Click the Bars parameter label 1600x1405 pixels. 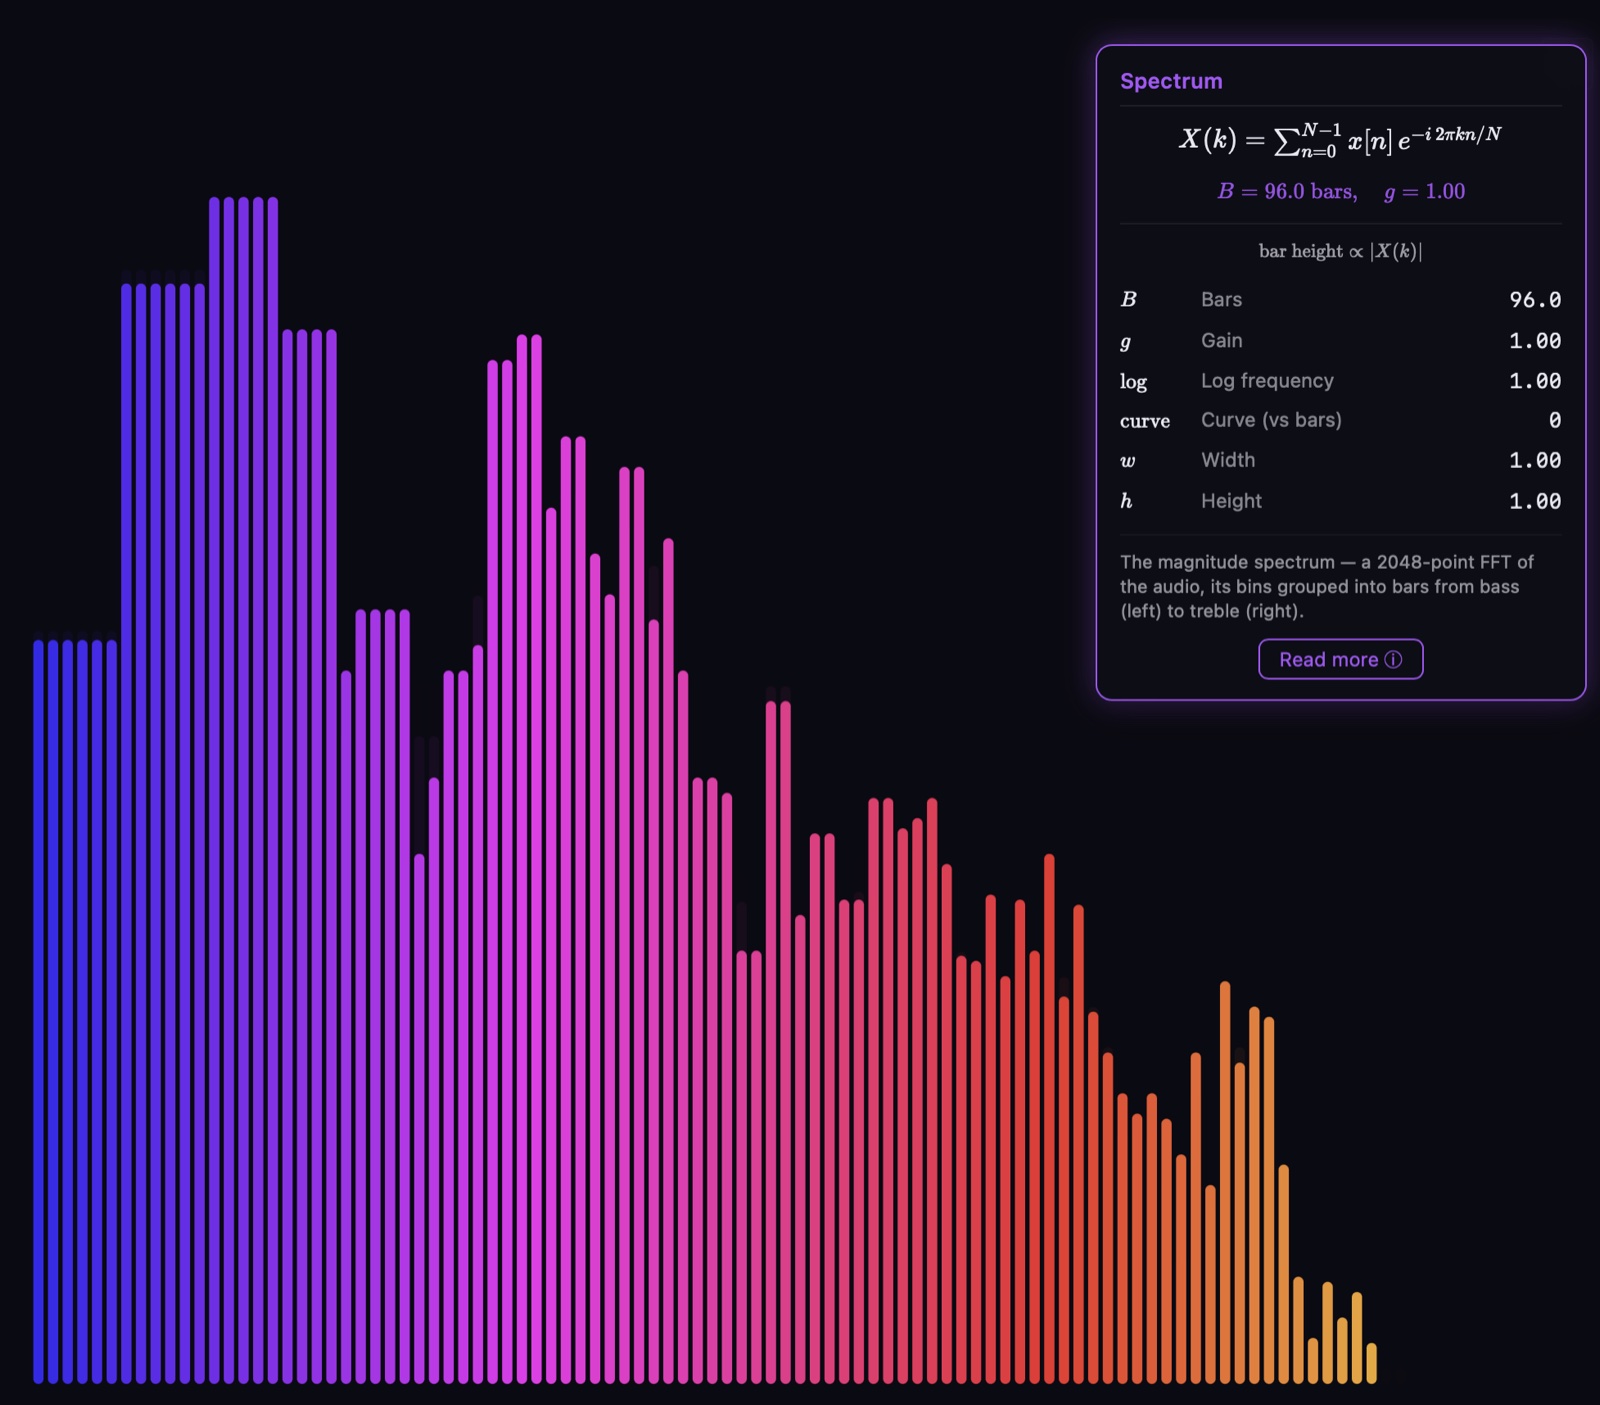coord(1221,300)
